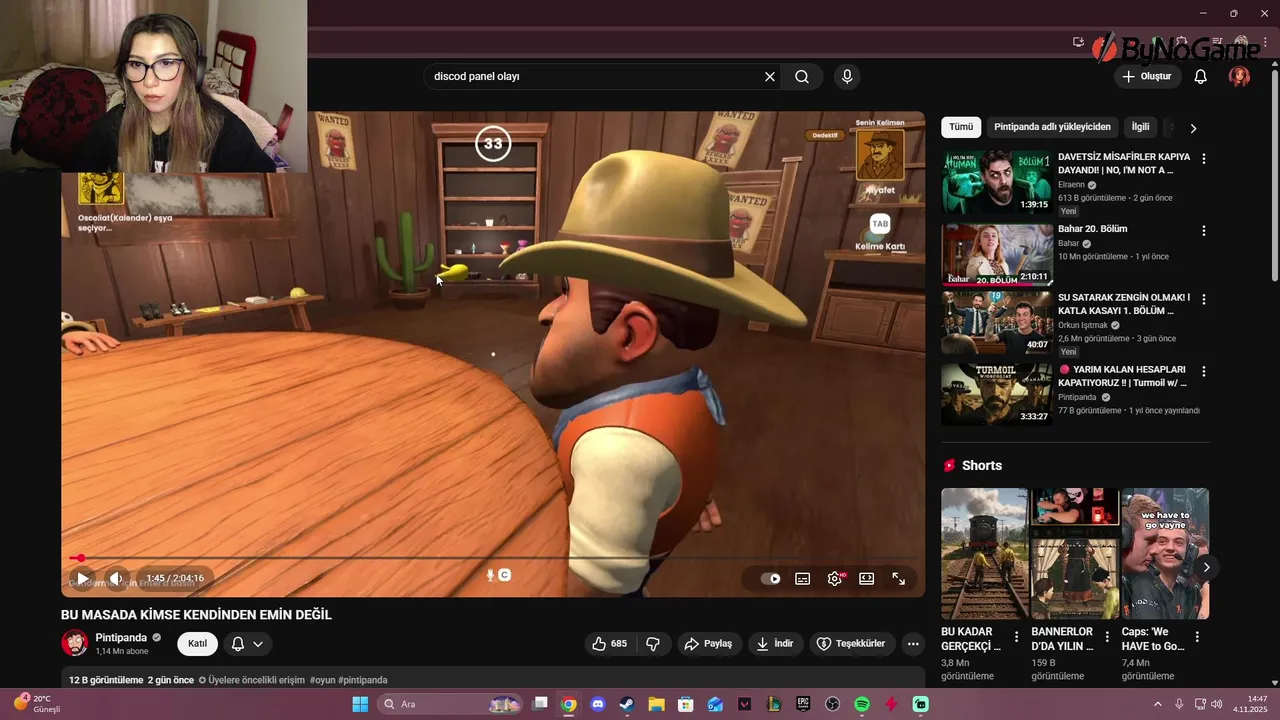Open the Oluştur create button
Screen dimensions: 1280x720
pyautogui.click(x=1147, y=76)
